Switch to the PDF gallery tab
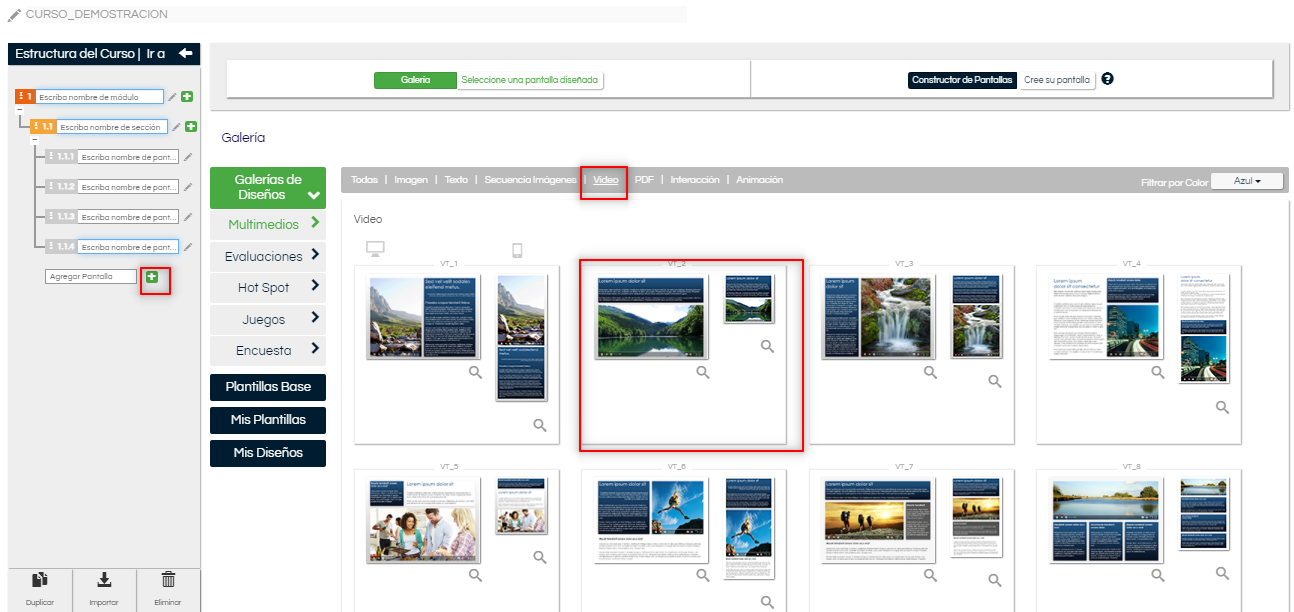This screenshot has width=1294, height=612. tap(644, 180)
